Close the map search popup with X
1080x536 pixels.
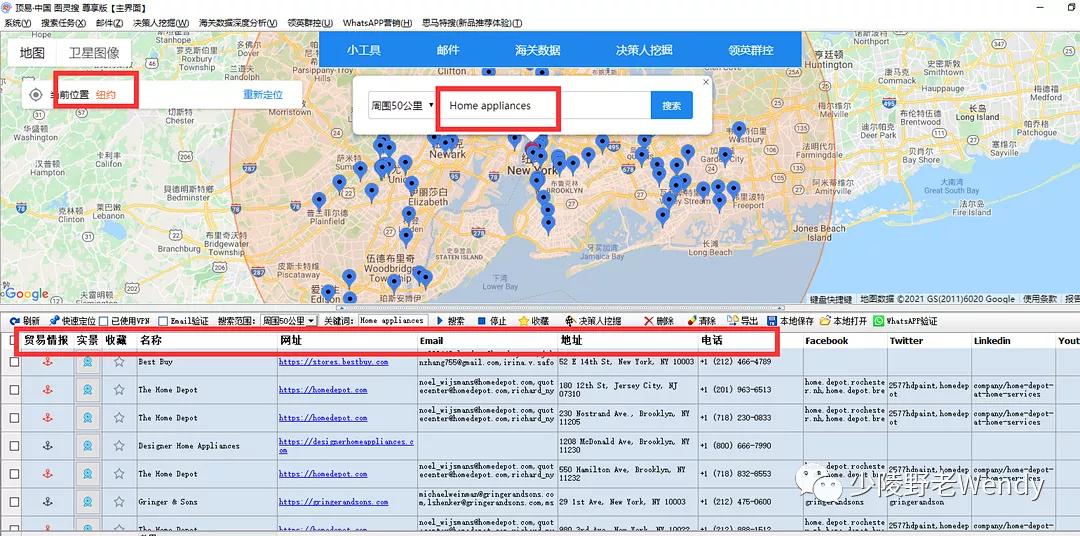[705, 82]
